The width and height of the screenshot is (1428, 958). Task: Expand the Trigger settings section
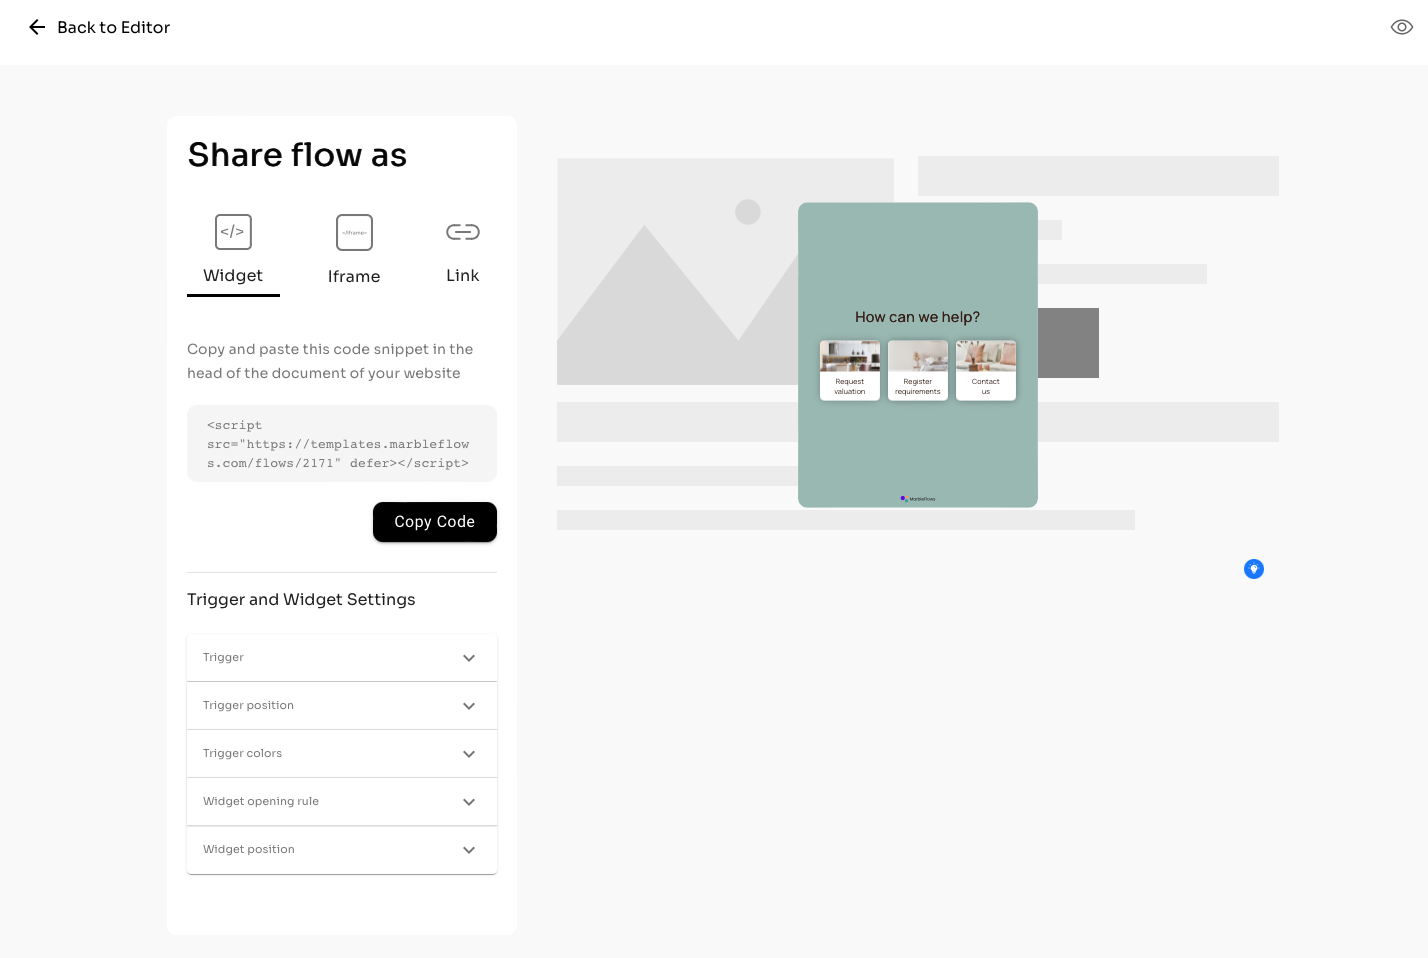(x=342, y=658)
